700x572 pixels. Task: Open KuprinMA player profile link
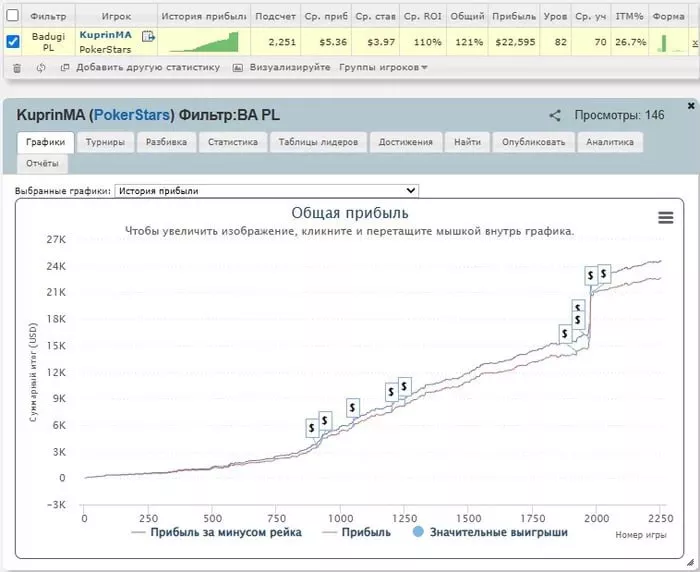tap(105, 35)
